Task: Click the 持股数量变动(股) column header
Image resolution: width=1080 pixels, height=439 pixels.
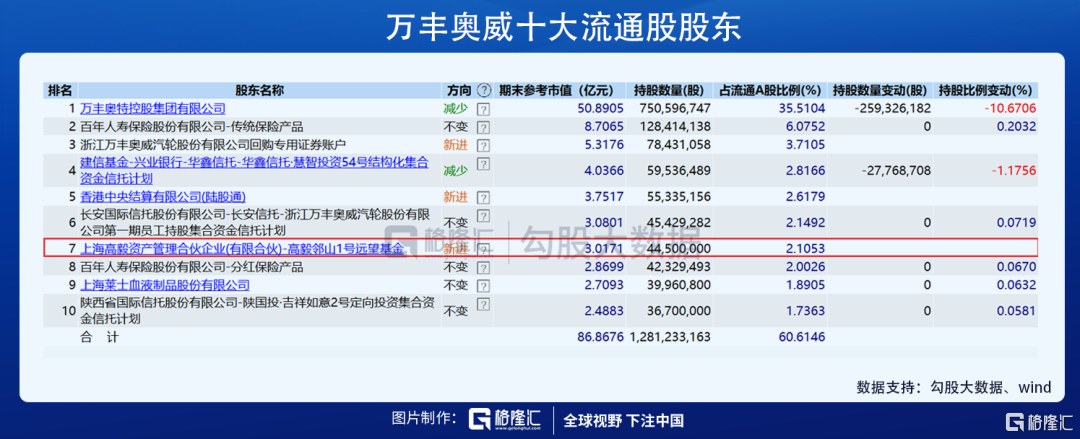Action: [x=880, y=90]
